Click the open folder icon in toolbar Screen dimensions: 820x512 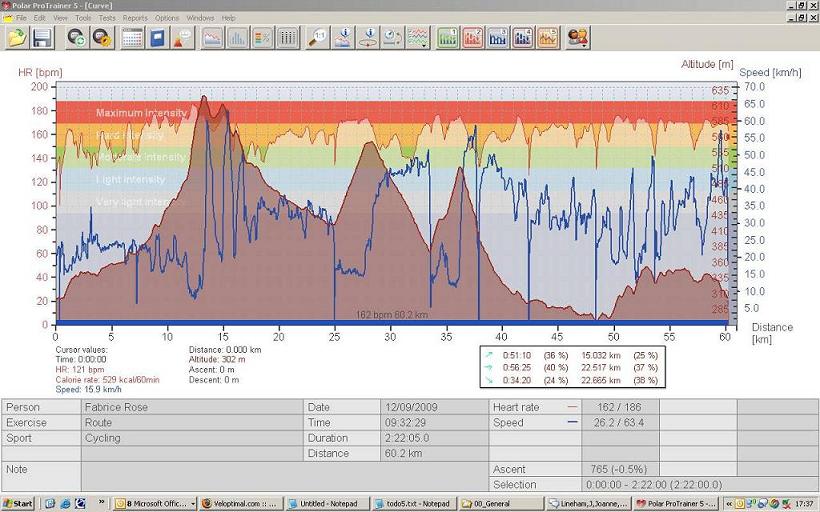(x=17, y=38)
